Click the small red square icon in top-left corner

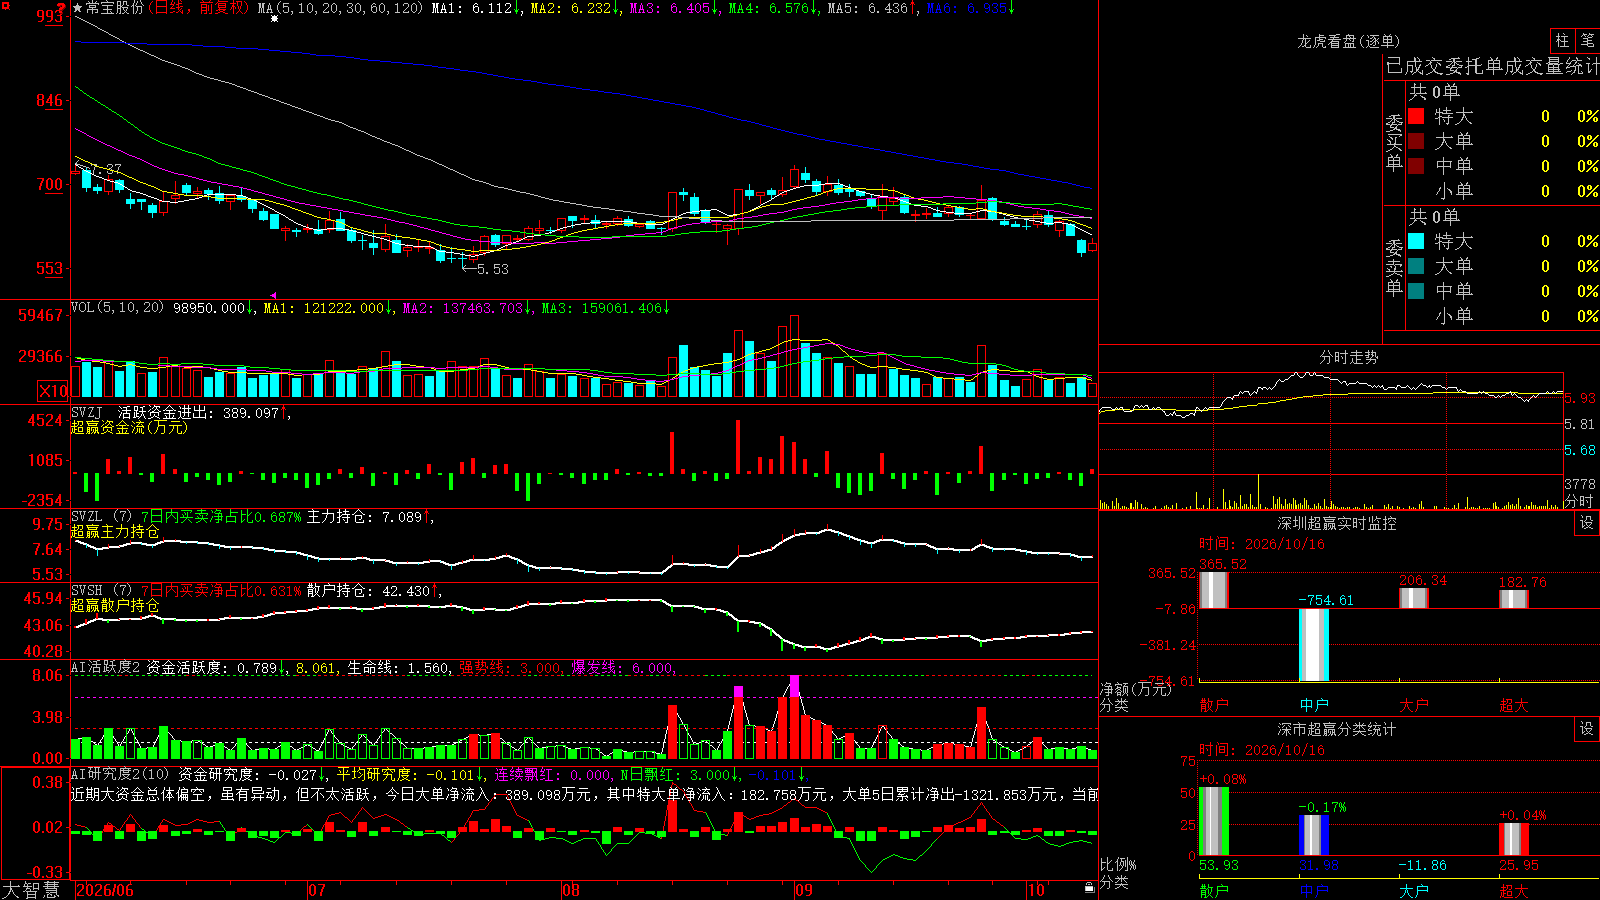tap(6, 6)
